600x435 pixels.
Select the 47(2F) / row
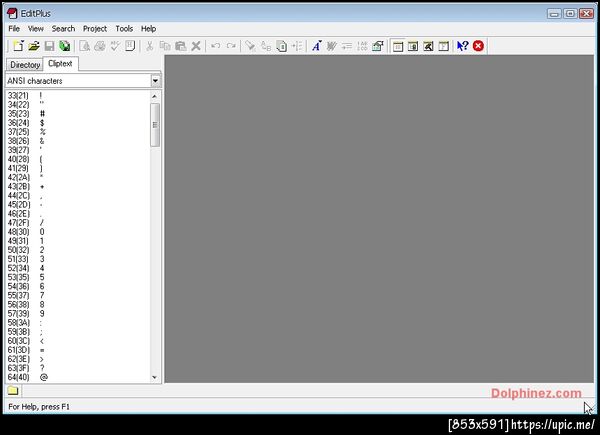coord(78,223)
